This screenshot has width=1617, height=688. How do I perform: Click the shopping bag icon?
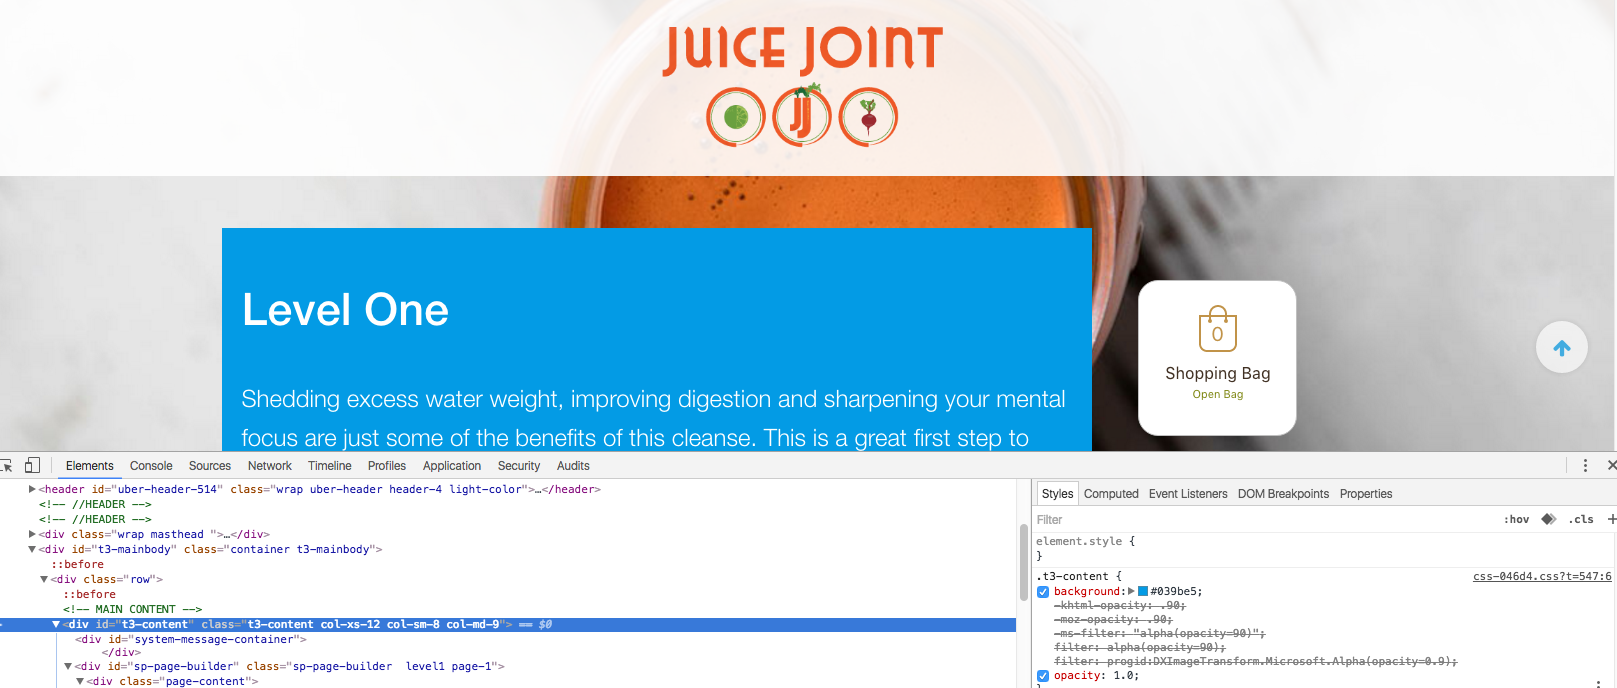click(x=1218, y=328)
